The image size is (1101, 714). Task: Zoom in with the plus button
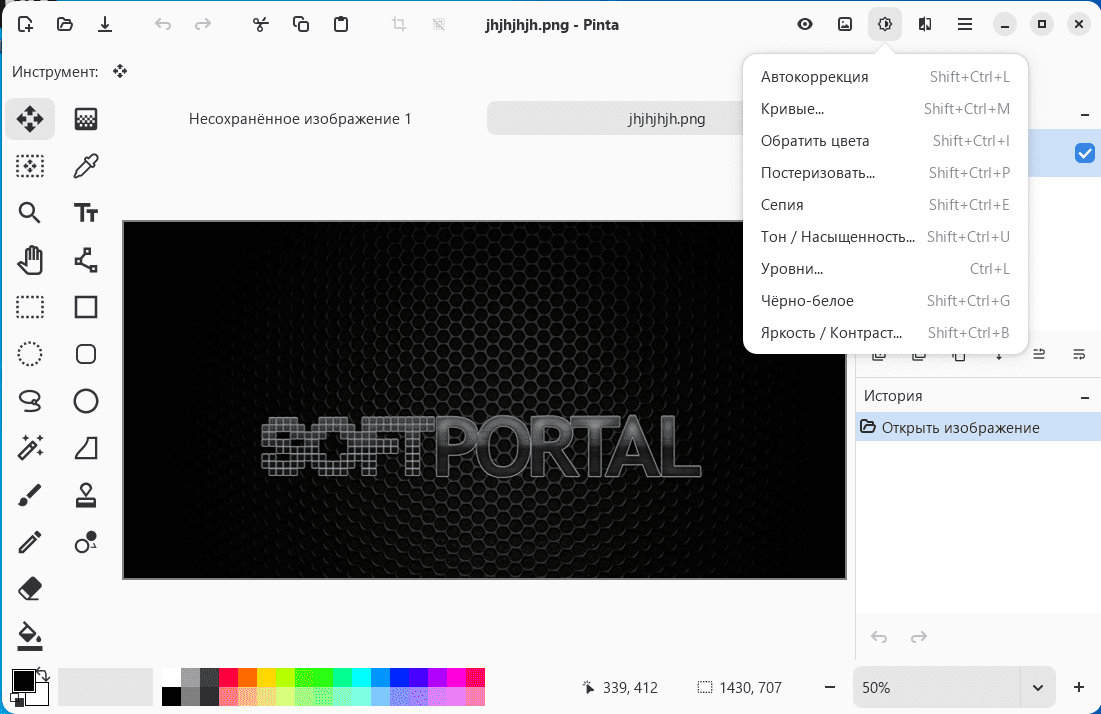pos(1079,687)
